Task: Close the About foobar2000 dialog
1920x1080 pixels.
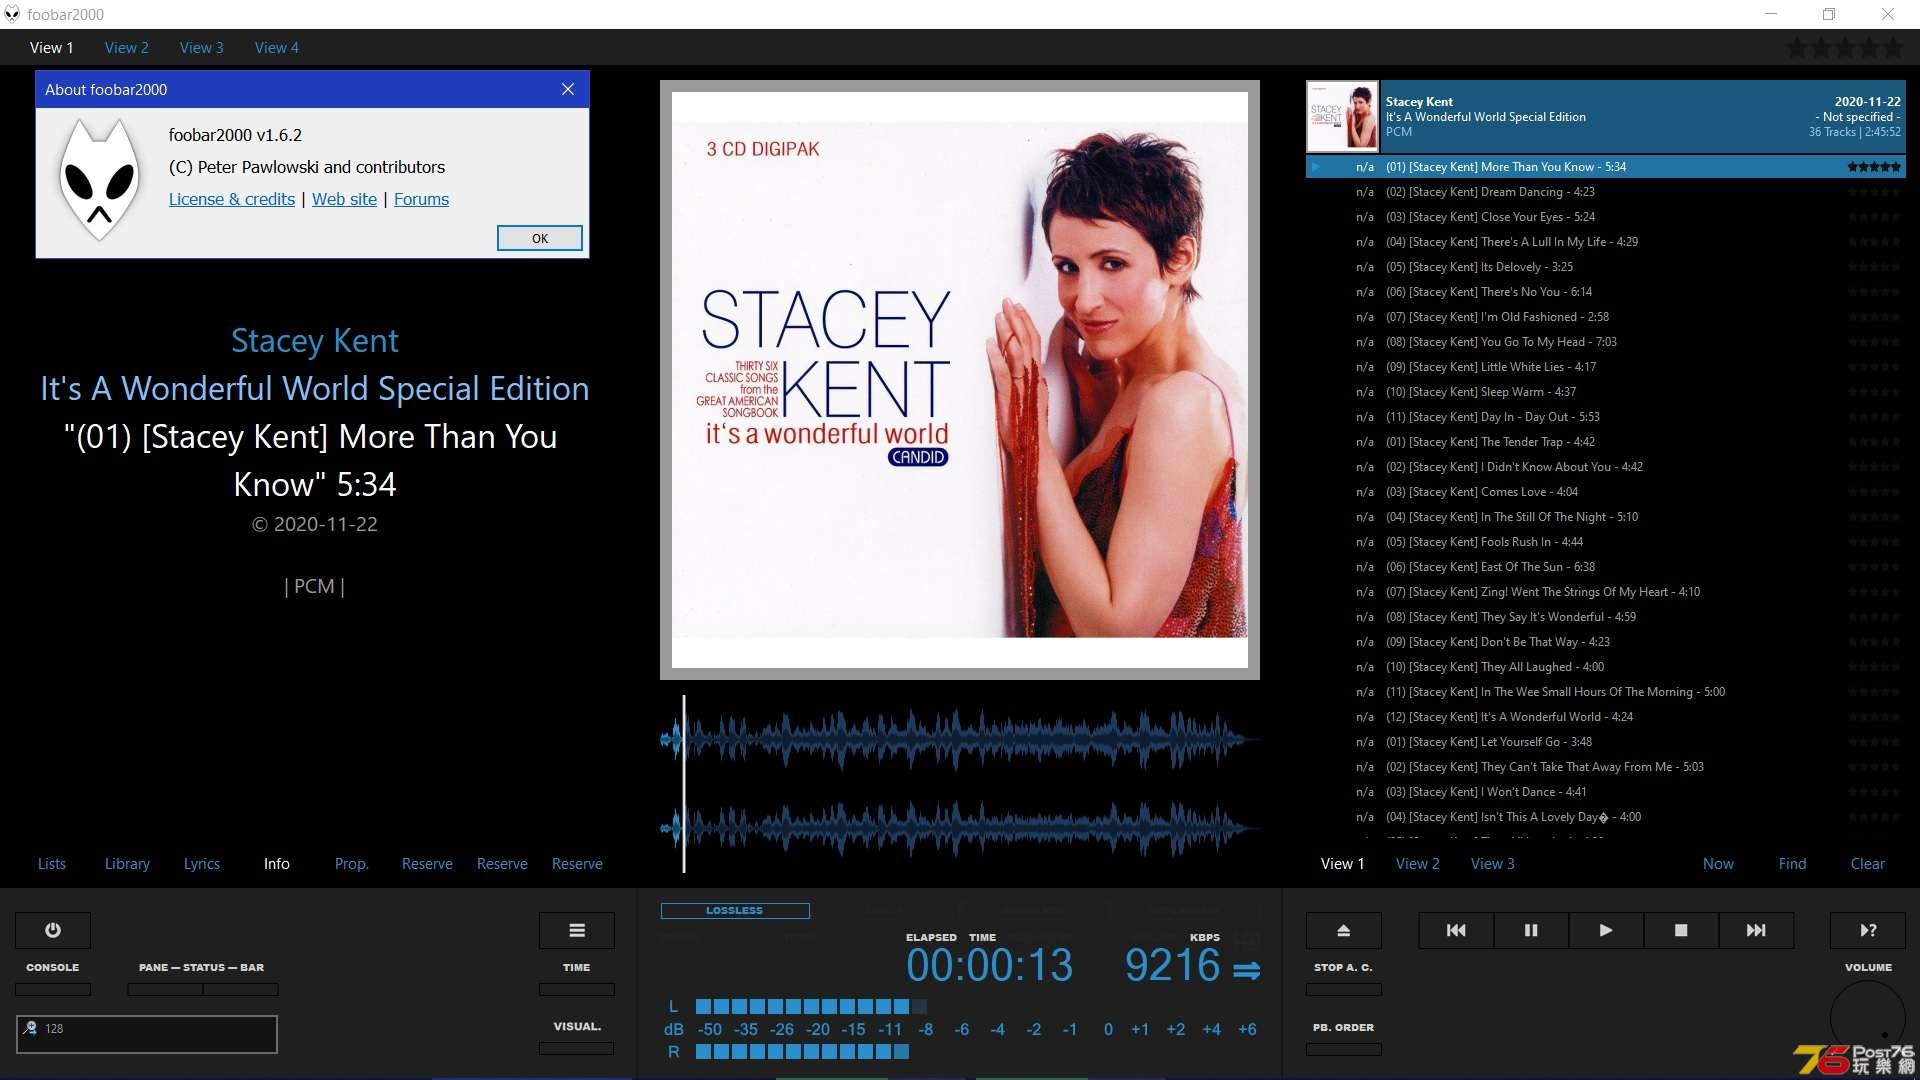Action: coord(568,89)
